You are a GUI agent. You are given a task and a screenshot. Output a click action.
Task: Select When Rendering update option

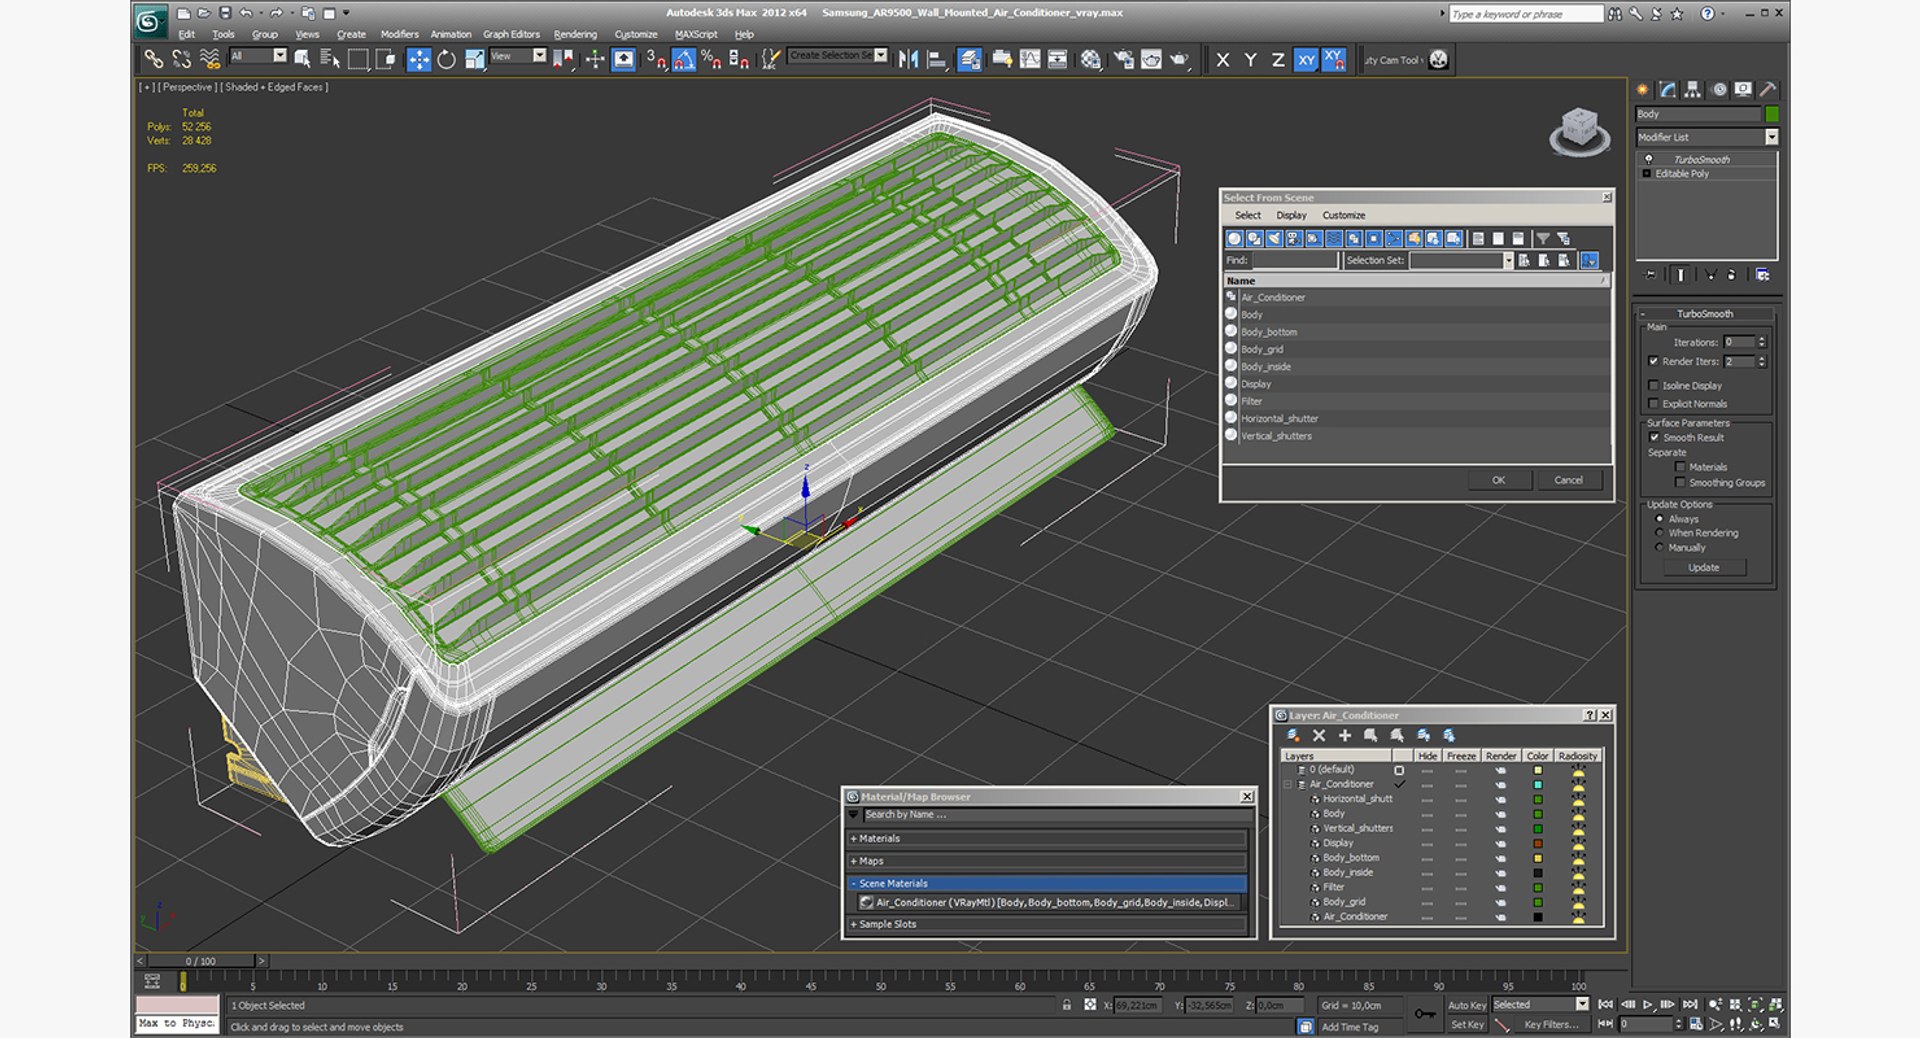tap(1660, 533)
